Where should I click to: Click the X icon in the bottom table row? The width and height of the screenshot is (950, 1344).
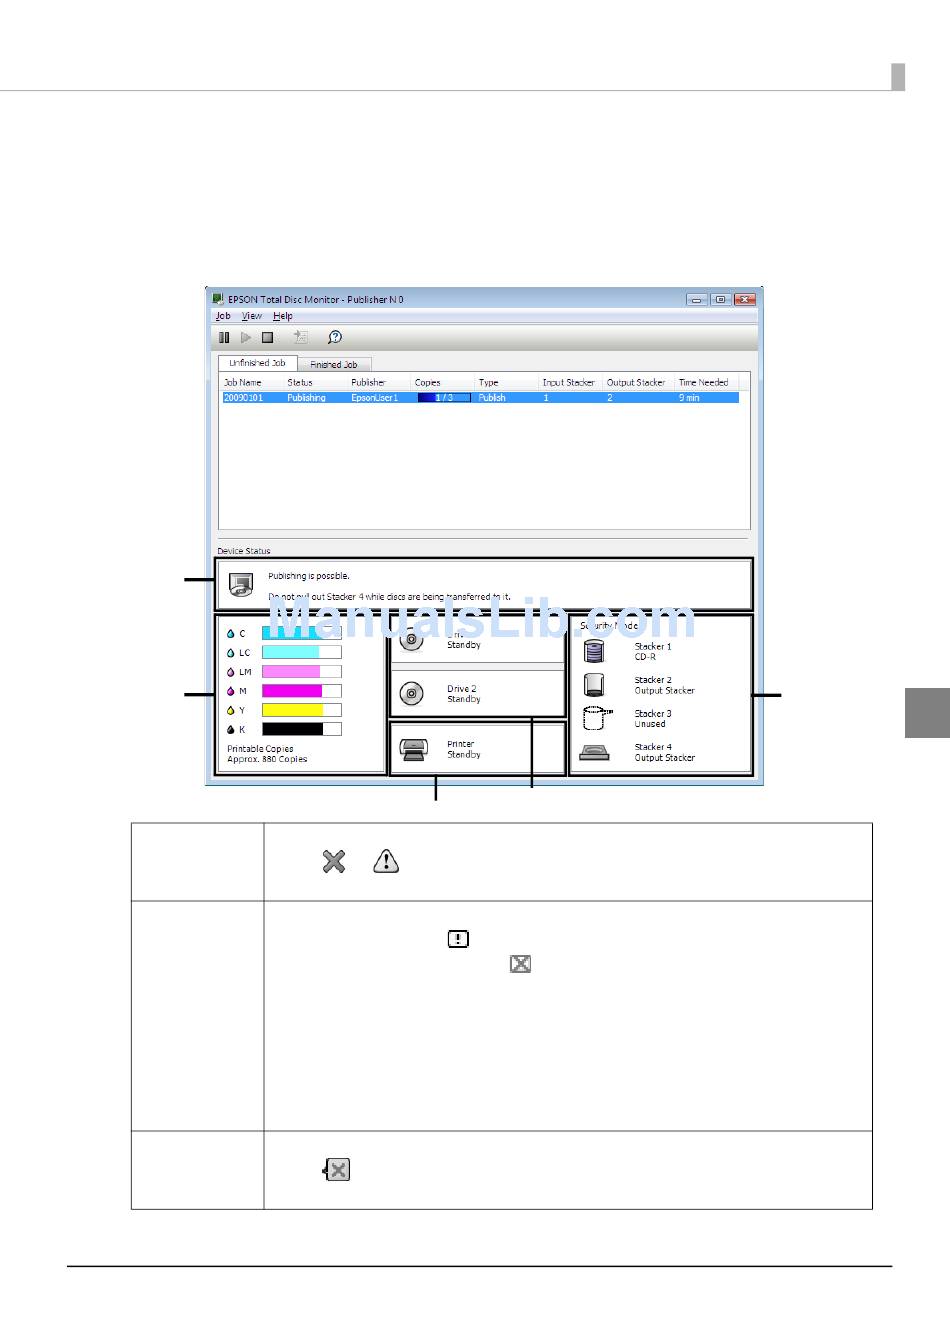tap(337, 1170)
